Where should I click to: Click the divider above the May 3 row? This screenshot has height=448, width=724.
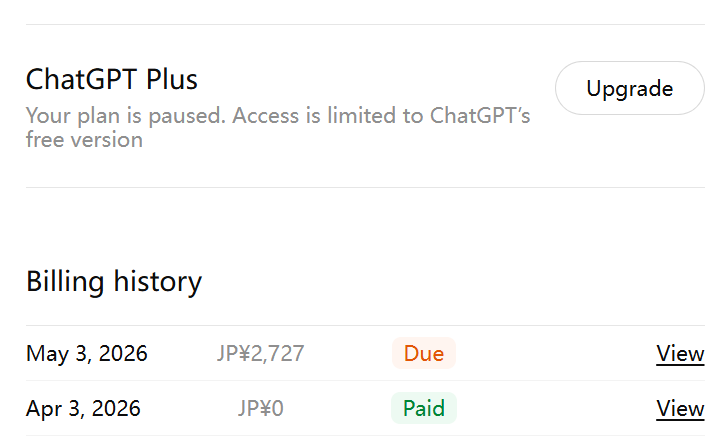(365, 325)
